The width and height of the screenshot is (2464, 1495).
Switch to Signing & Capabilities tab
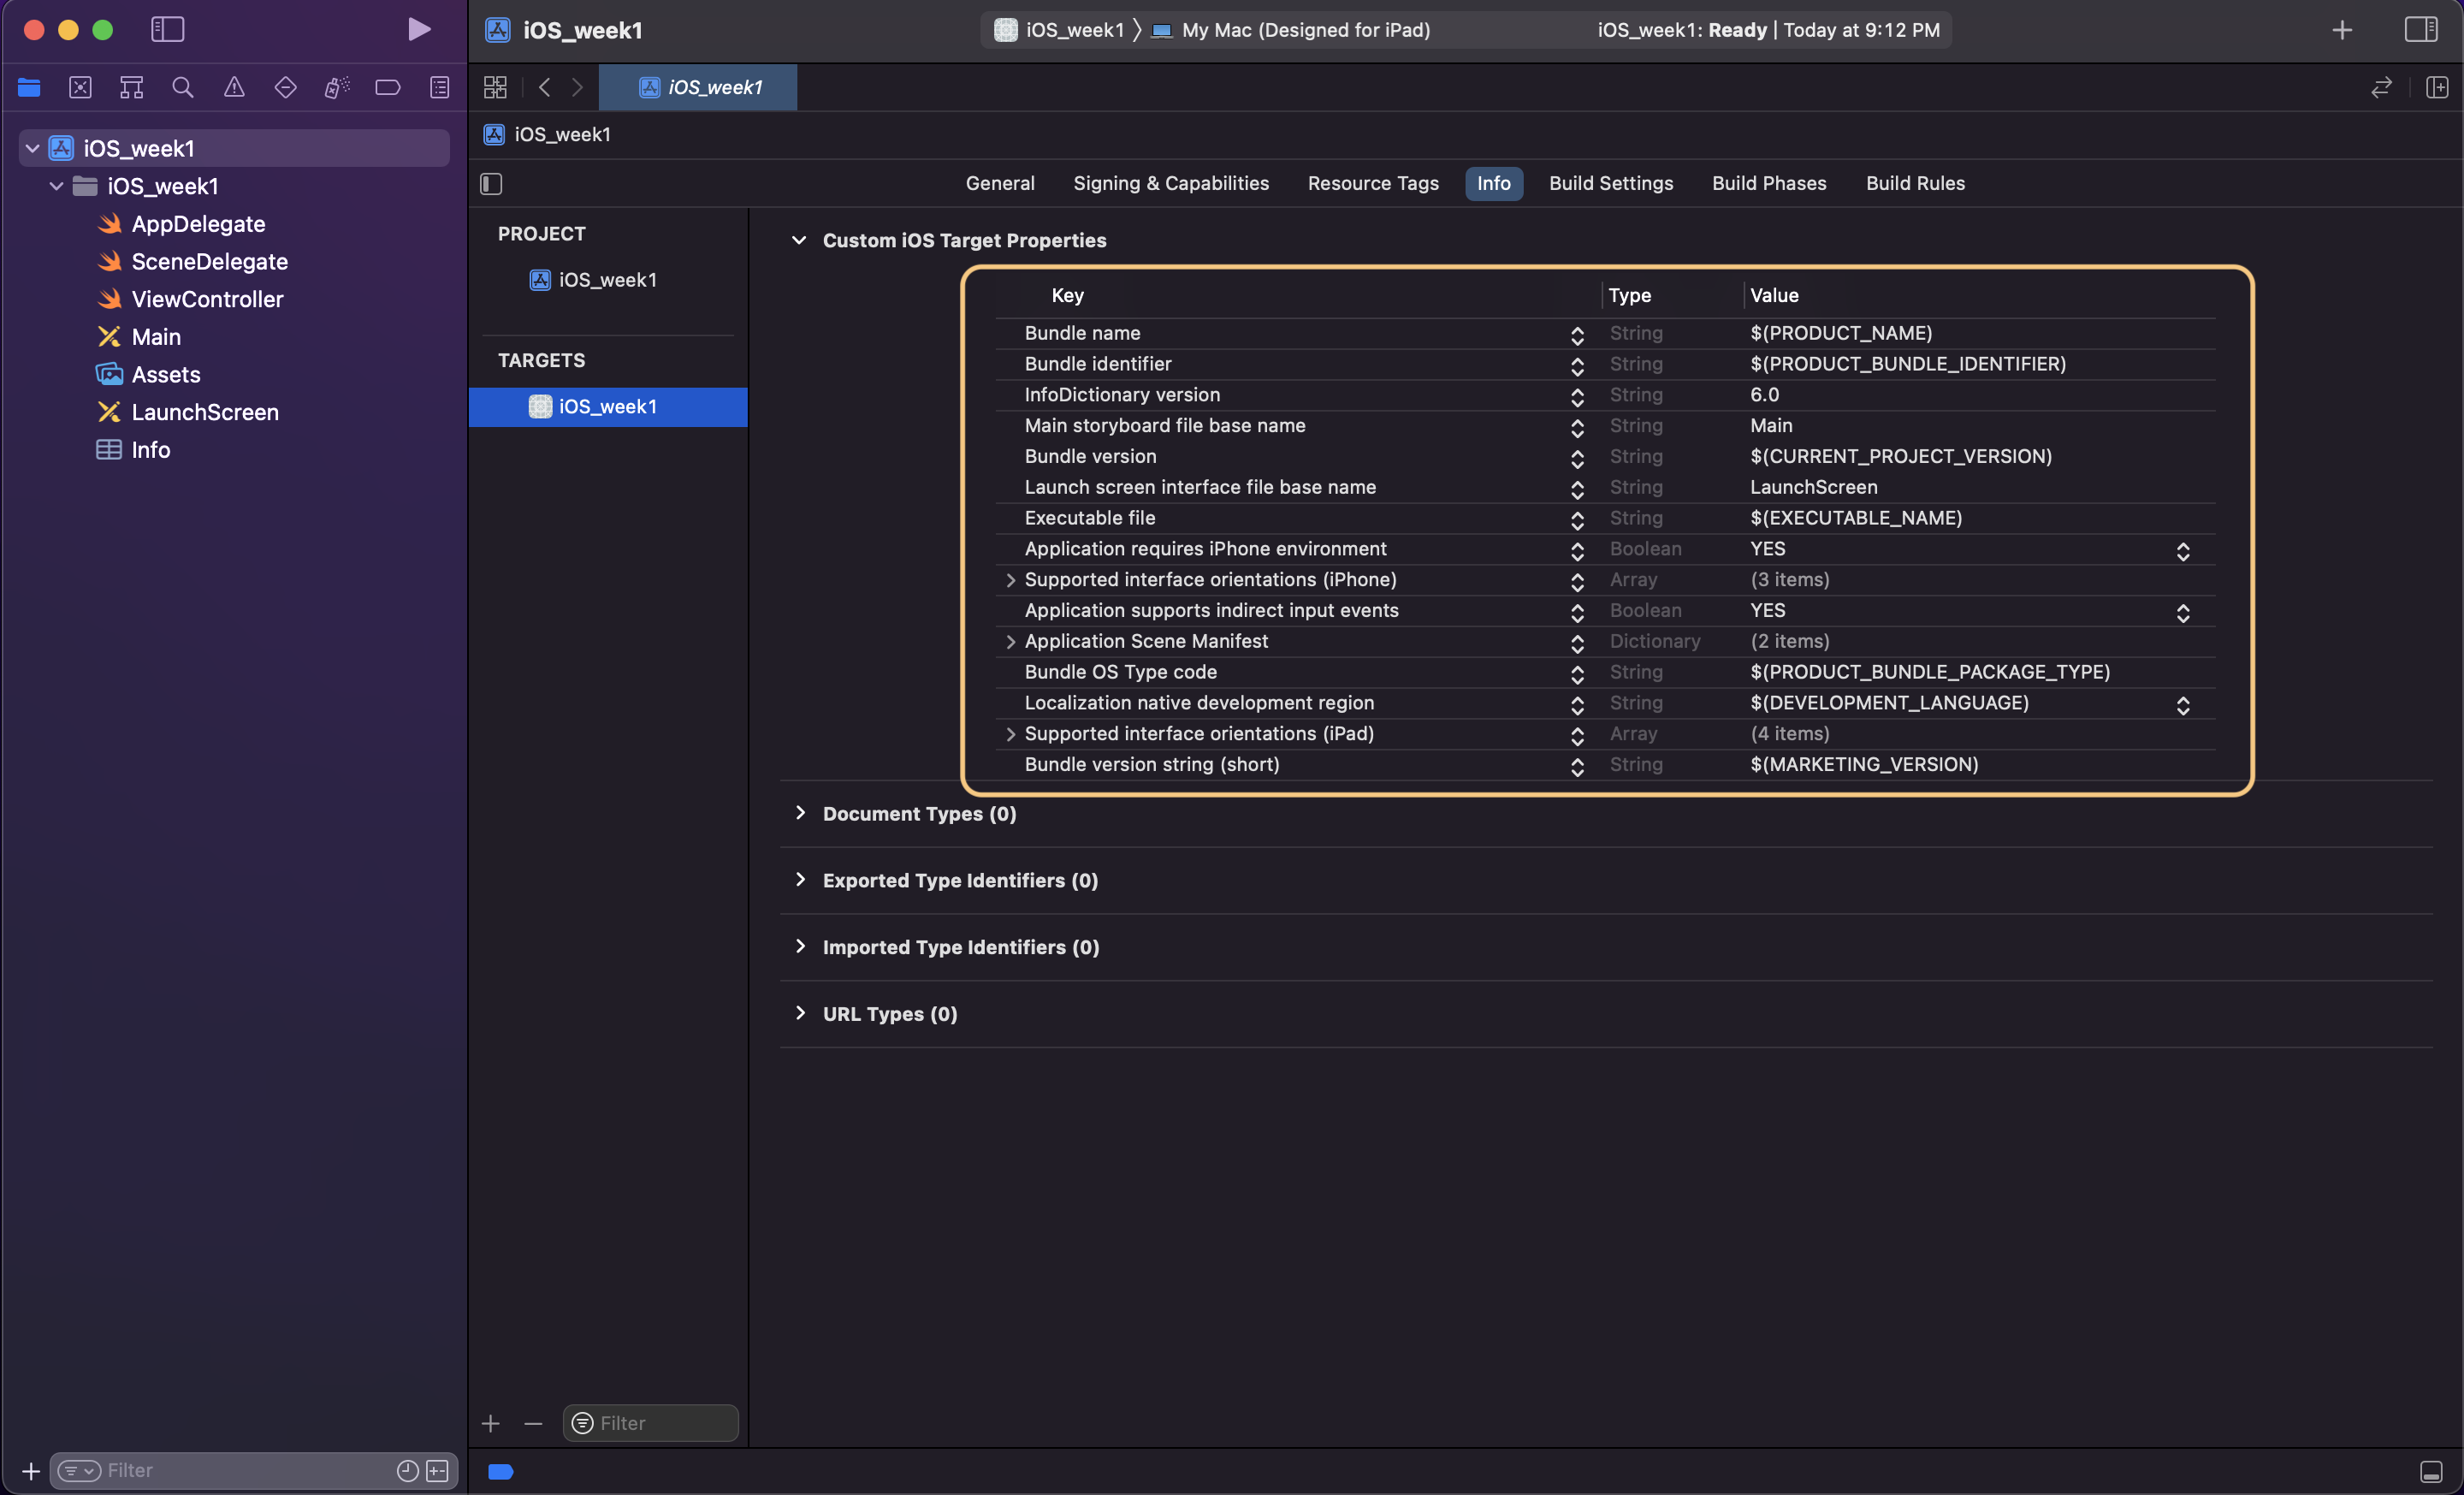point(1170,183)
